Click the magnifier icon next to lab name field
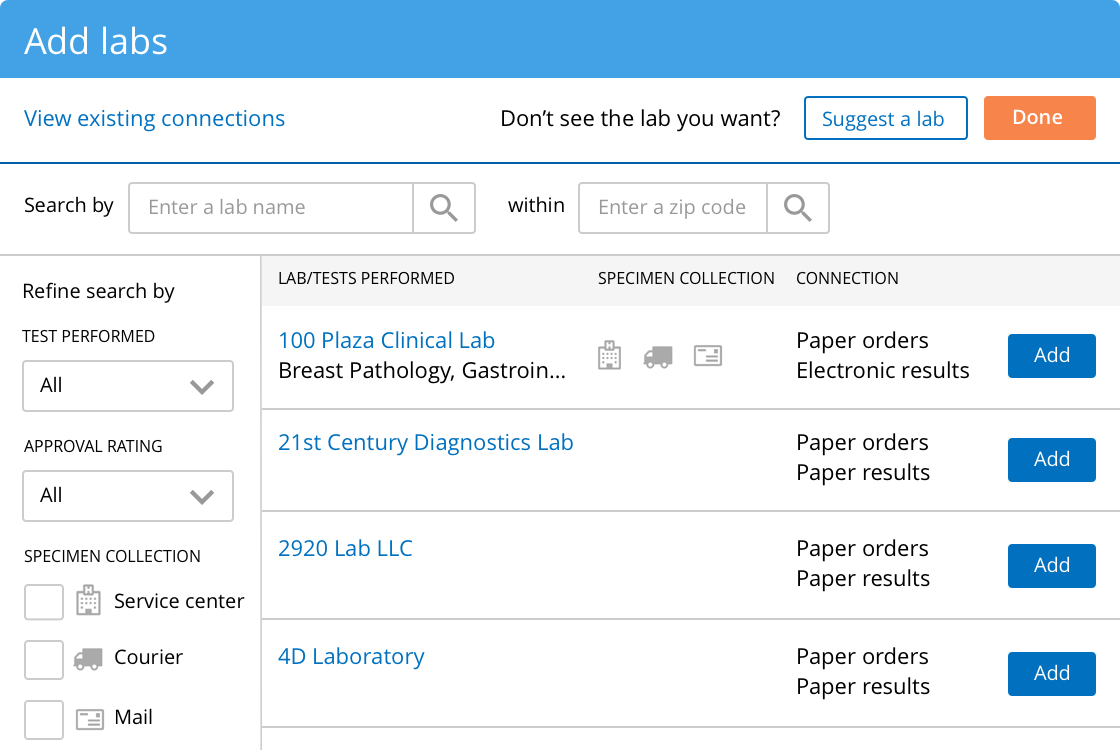The image size is (1120, 750). point(443,207)
